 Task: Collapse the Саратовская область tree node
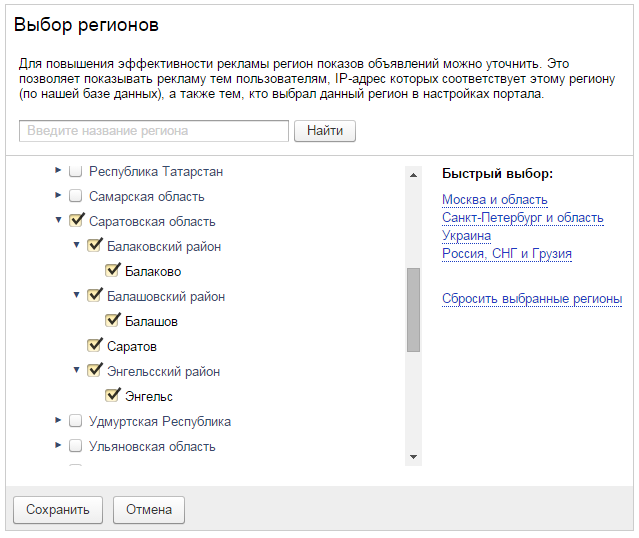click(59, 221)
